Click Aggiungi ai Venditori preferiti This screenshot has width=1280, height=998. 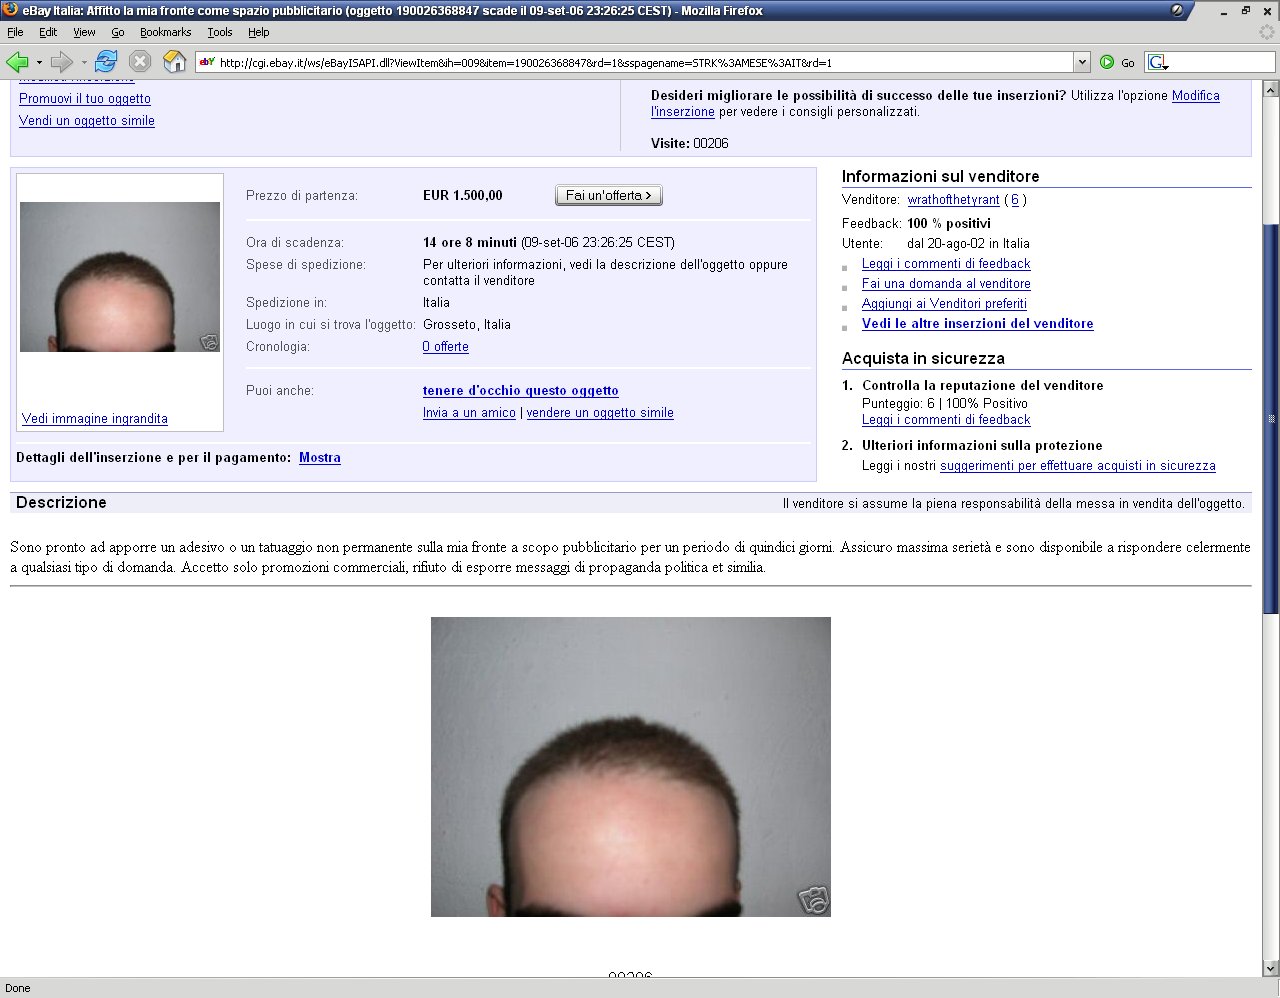tap(944, 303)
